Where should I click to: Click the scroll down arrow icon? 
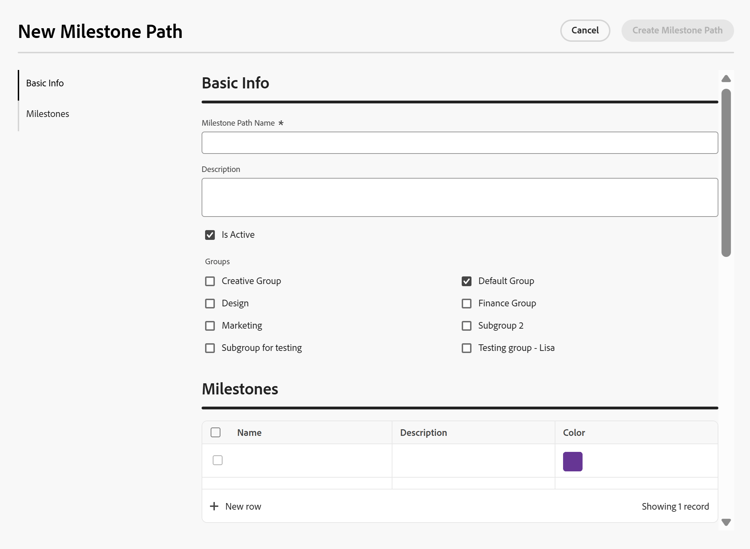(726, 522)
